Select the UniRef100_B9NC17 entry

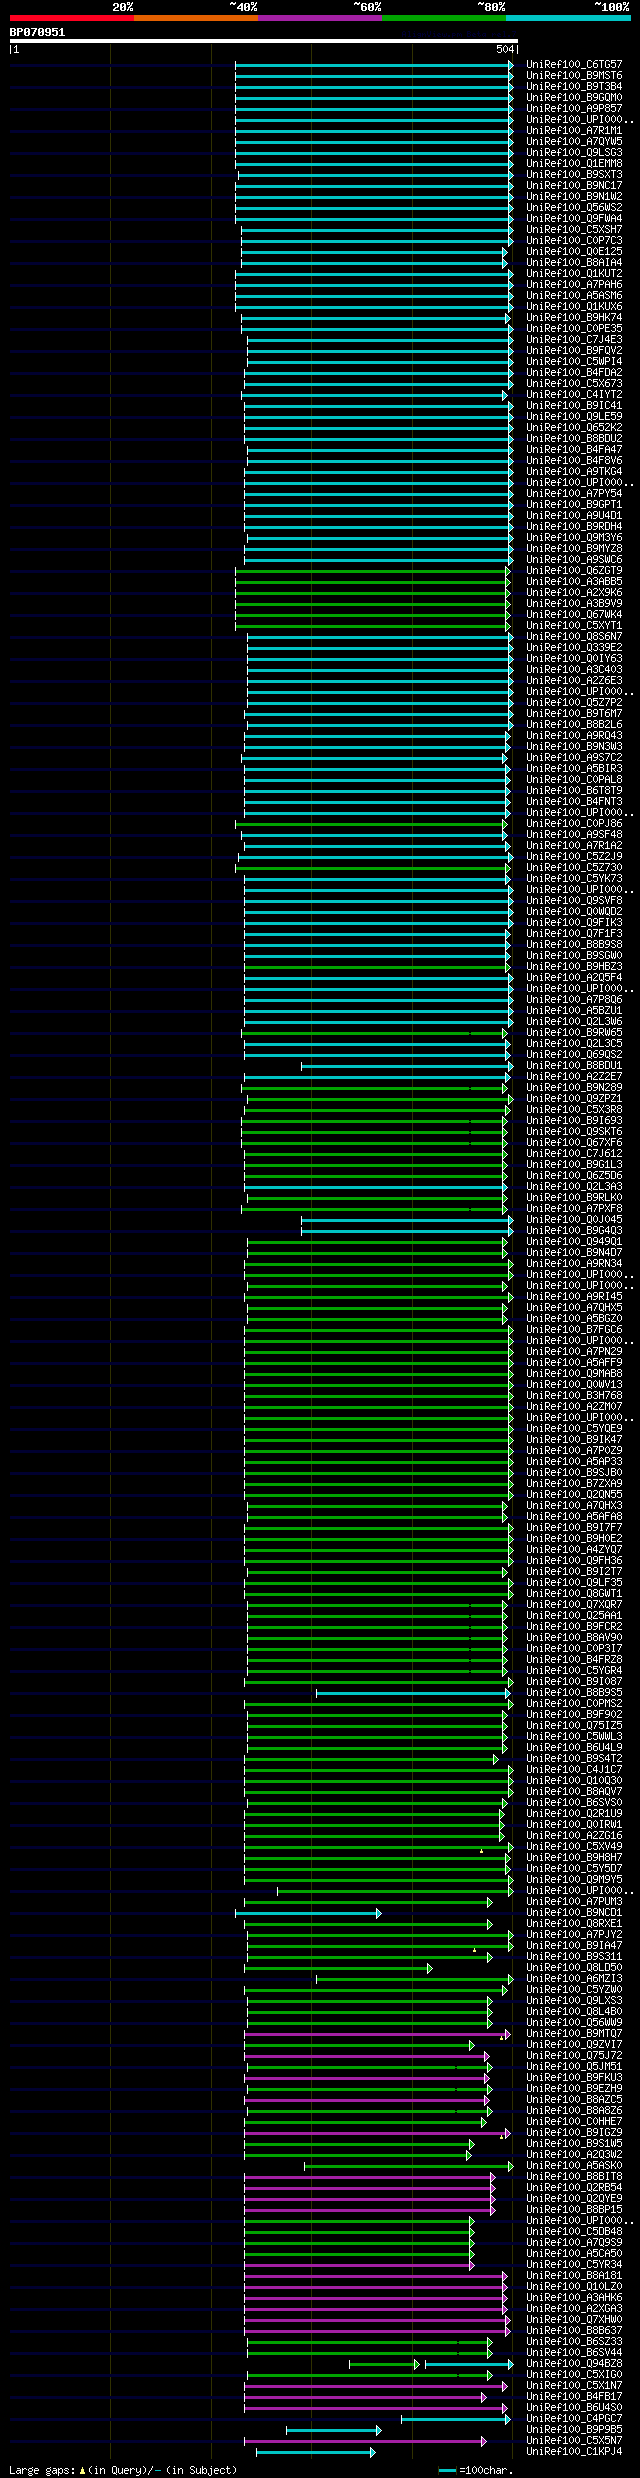coord(574,185)
